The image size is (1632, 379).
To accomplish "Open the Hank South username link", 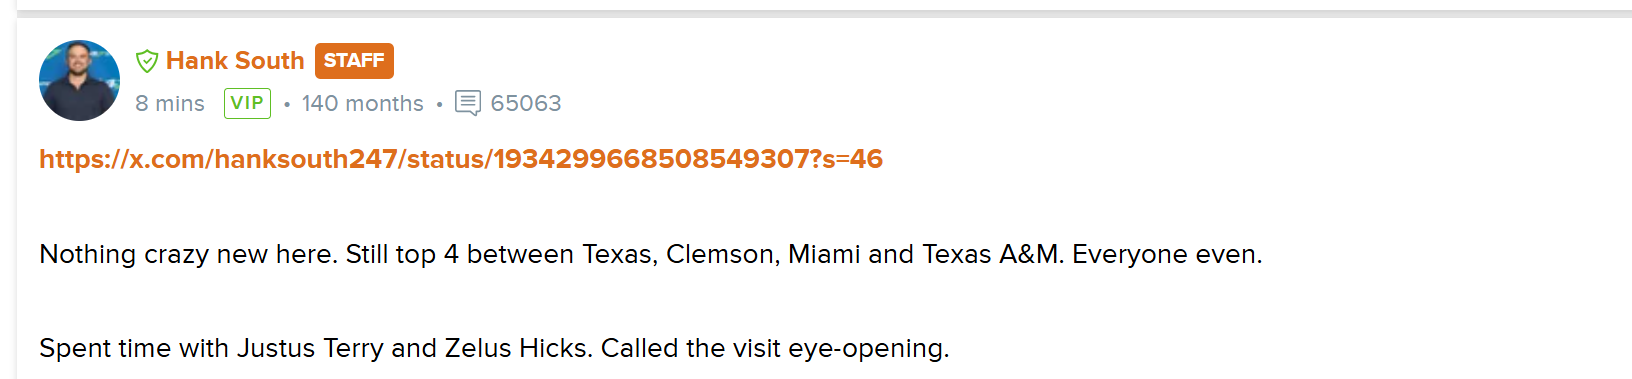I will point(235,61).
